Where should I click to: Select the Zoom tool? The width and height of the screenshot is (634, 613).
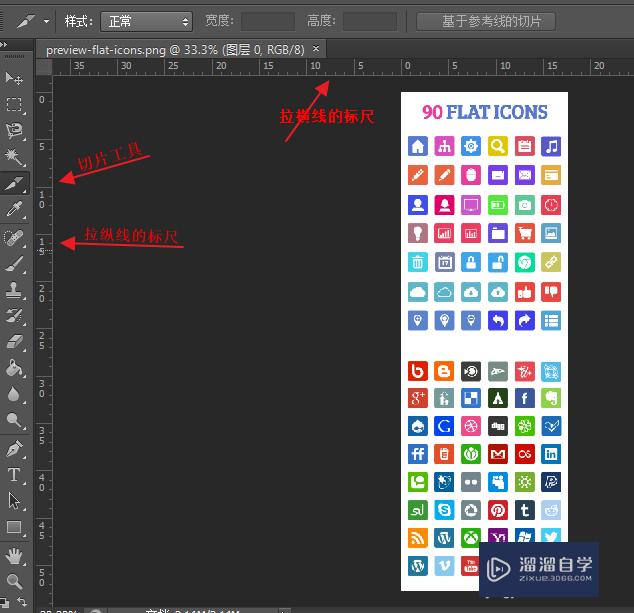(x=14, y=581)
